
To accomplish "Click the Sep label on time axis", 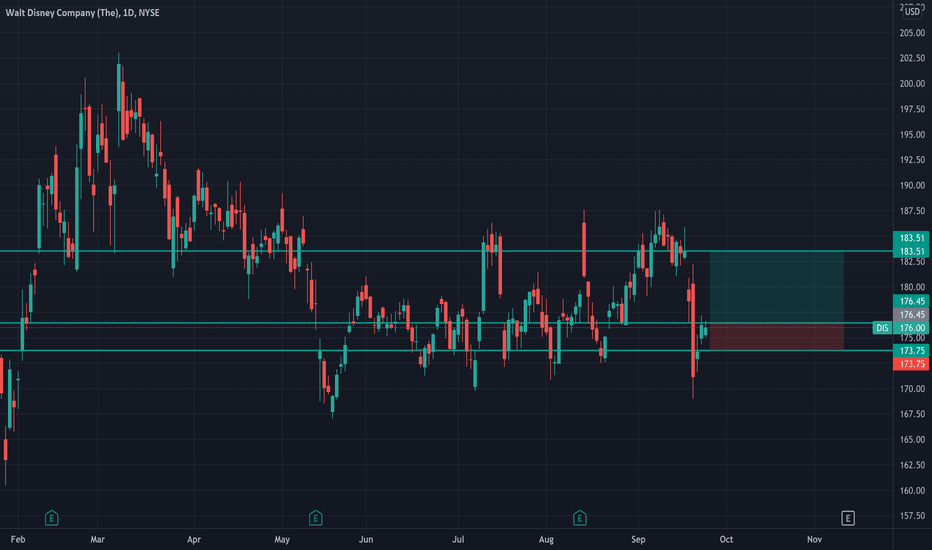I will click(638, 539).
